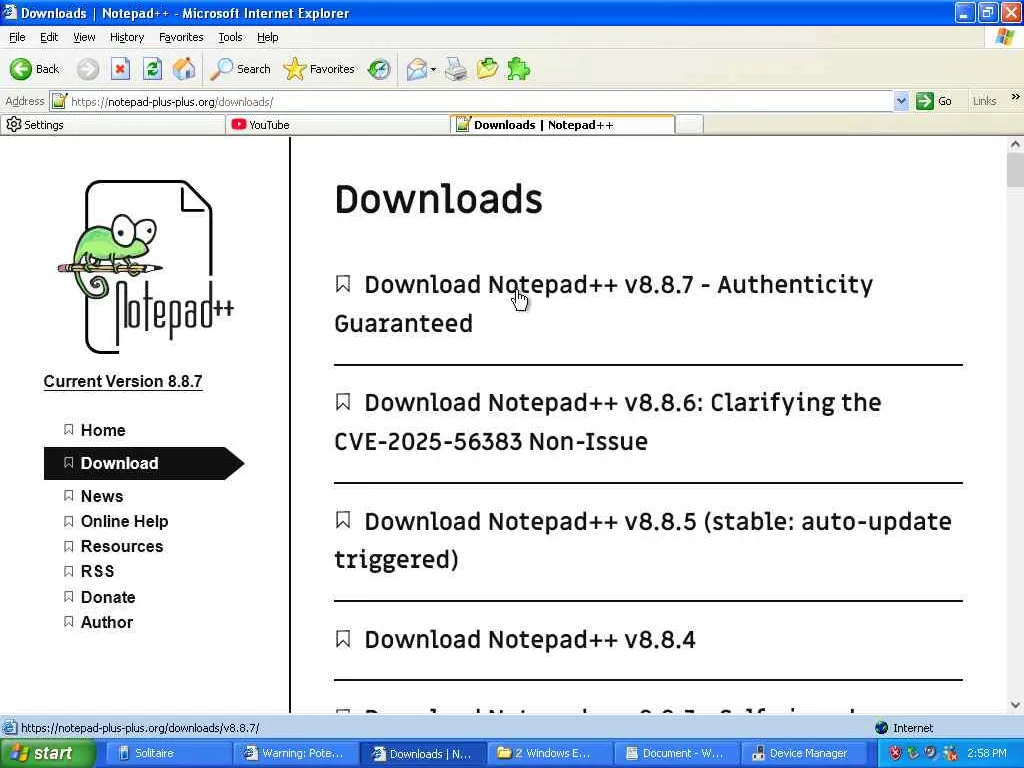The height and width of the screenshot is (768, 1024).
Task: Open the File menu
Action: tap(17, 37)
